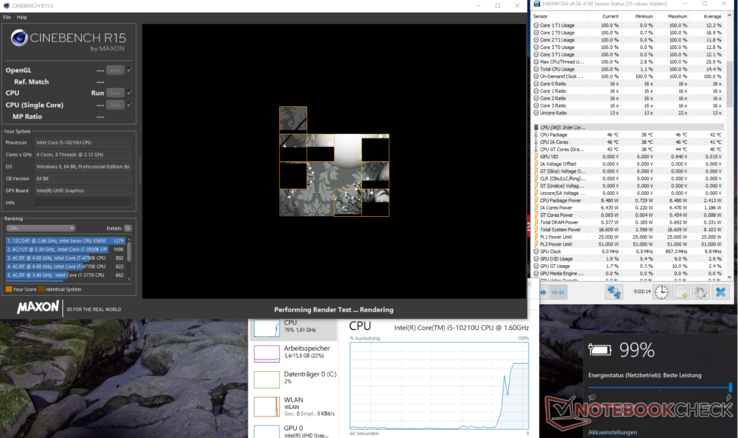
Task: Click the On-Demand Clock row in HWiNFO
Action: tap(628, 76)
